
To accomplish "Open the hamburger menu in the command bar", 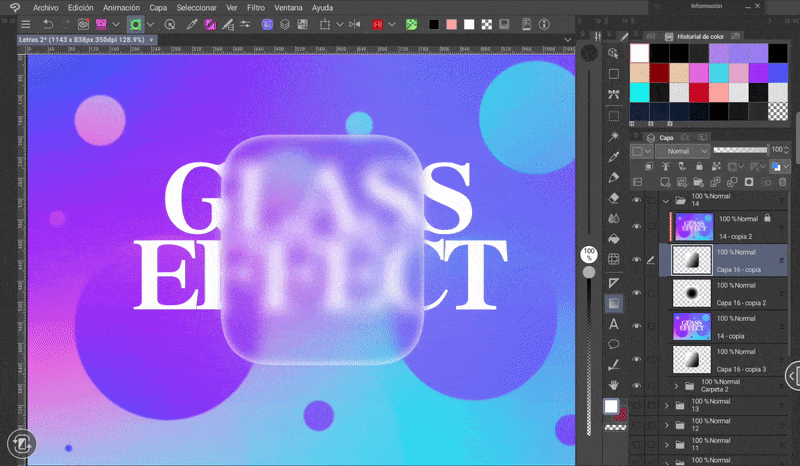I will point(26,24).
